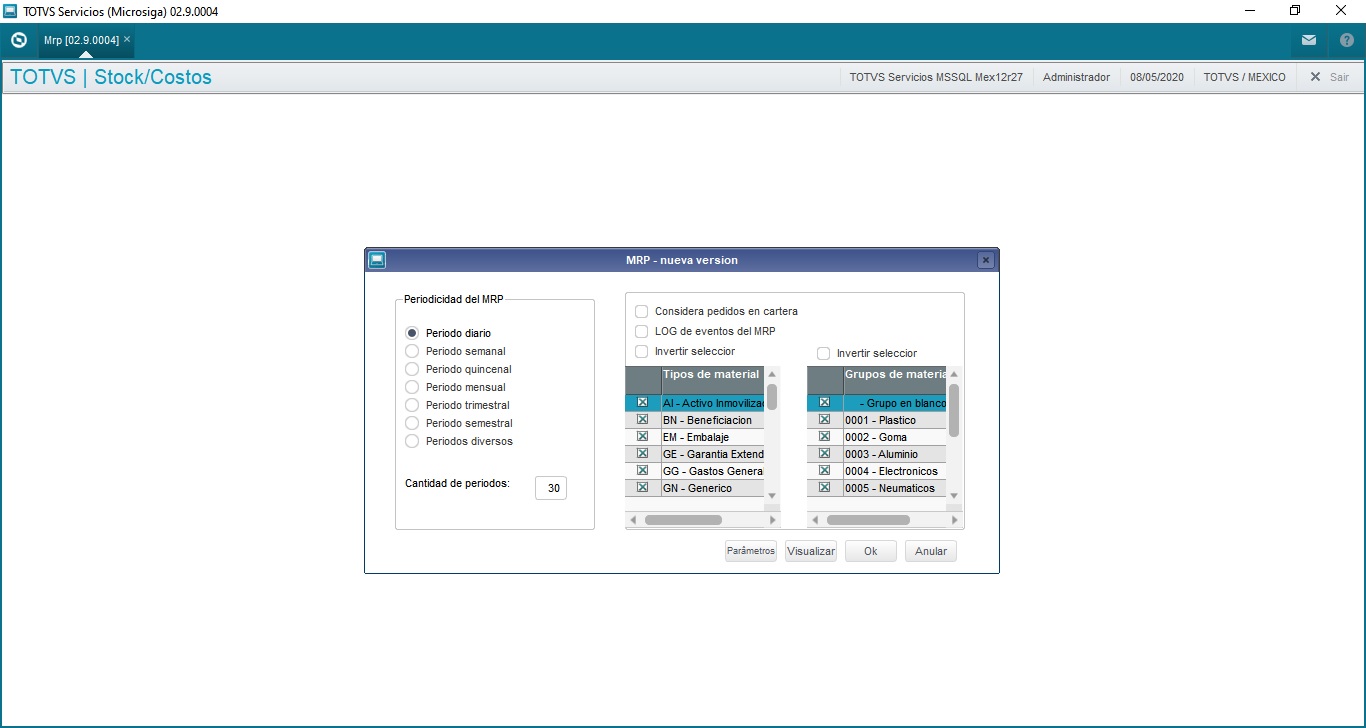Image resolution: width=1366 pixels, height=728 pixels.
Task: Close the Mrp [02.9.0004] tab
Action: pyautogui.click(x=127, y=39)
